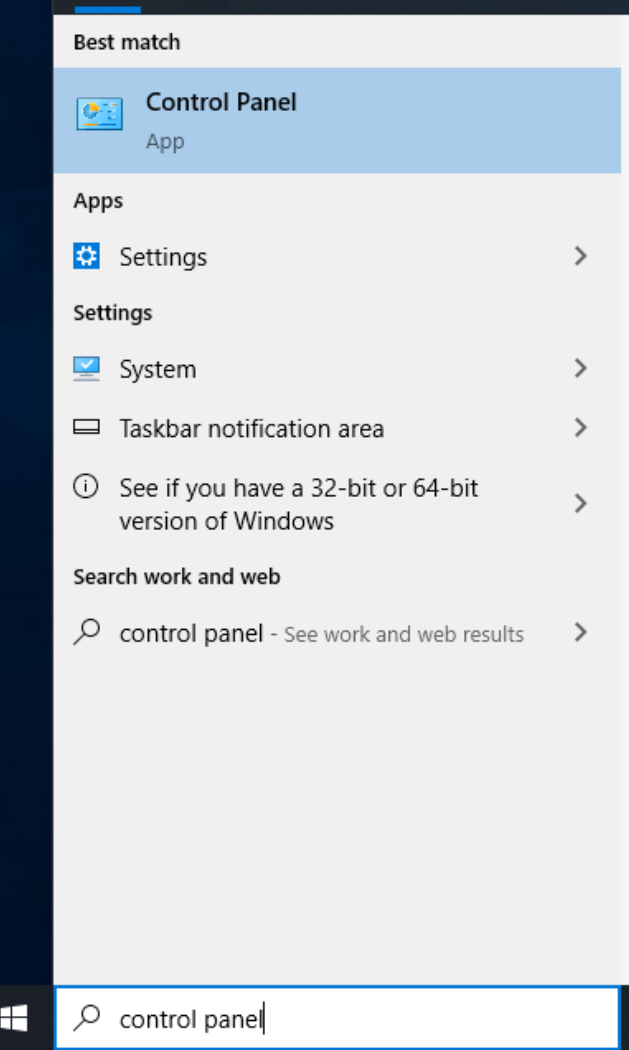
Task: Click into the control panel search field
Action: (337, 1019)
